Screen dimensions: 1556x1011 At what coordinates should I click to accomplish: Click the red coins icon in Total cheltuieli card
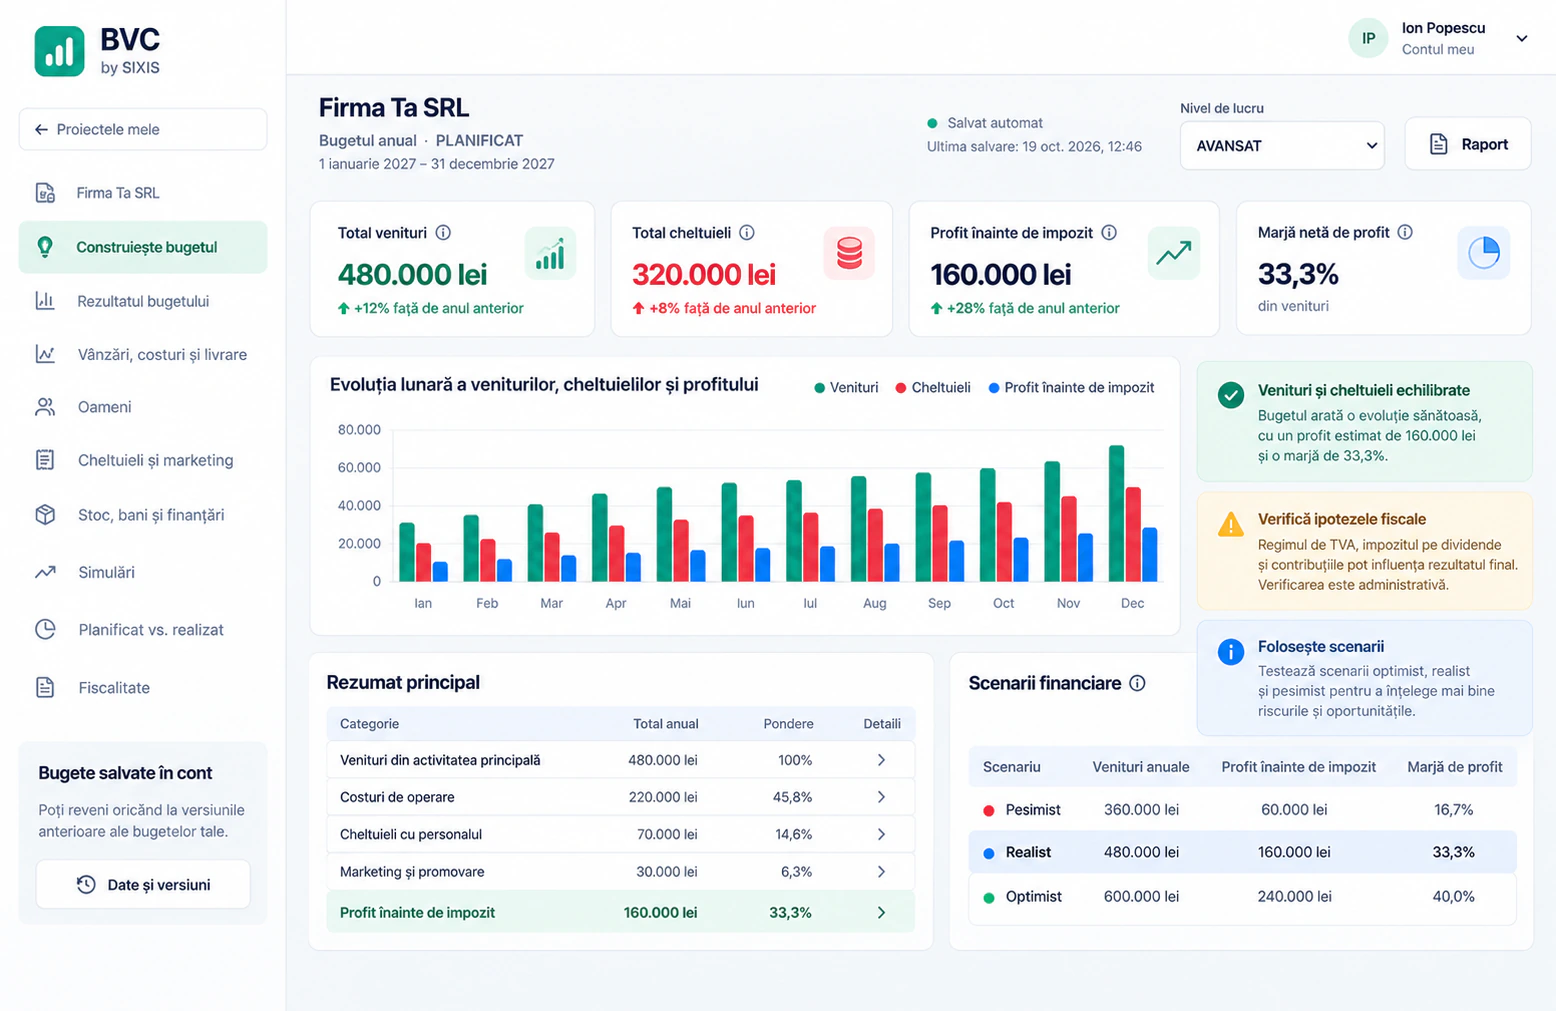point(849,253)
